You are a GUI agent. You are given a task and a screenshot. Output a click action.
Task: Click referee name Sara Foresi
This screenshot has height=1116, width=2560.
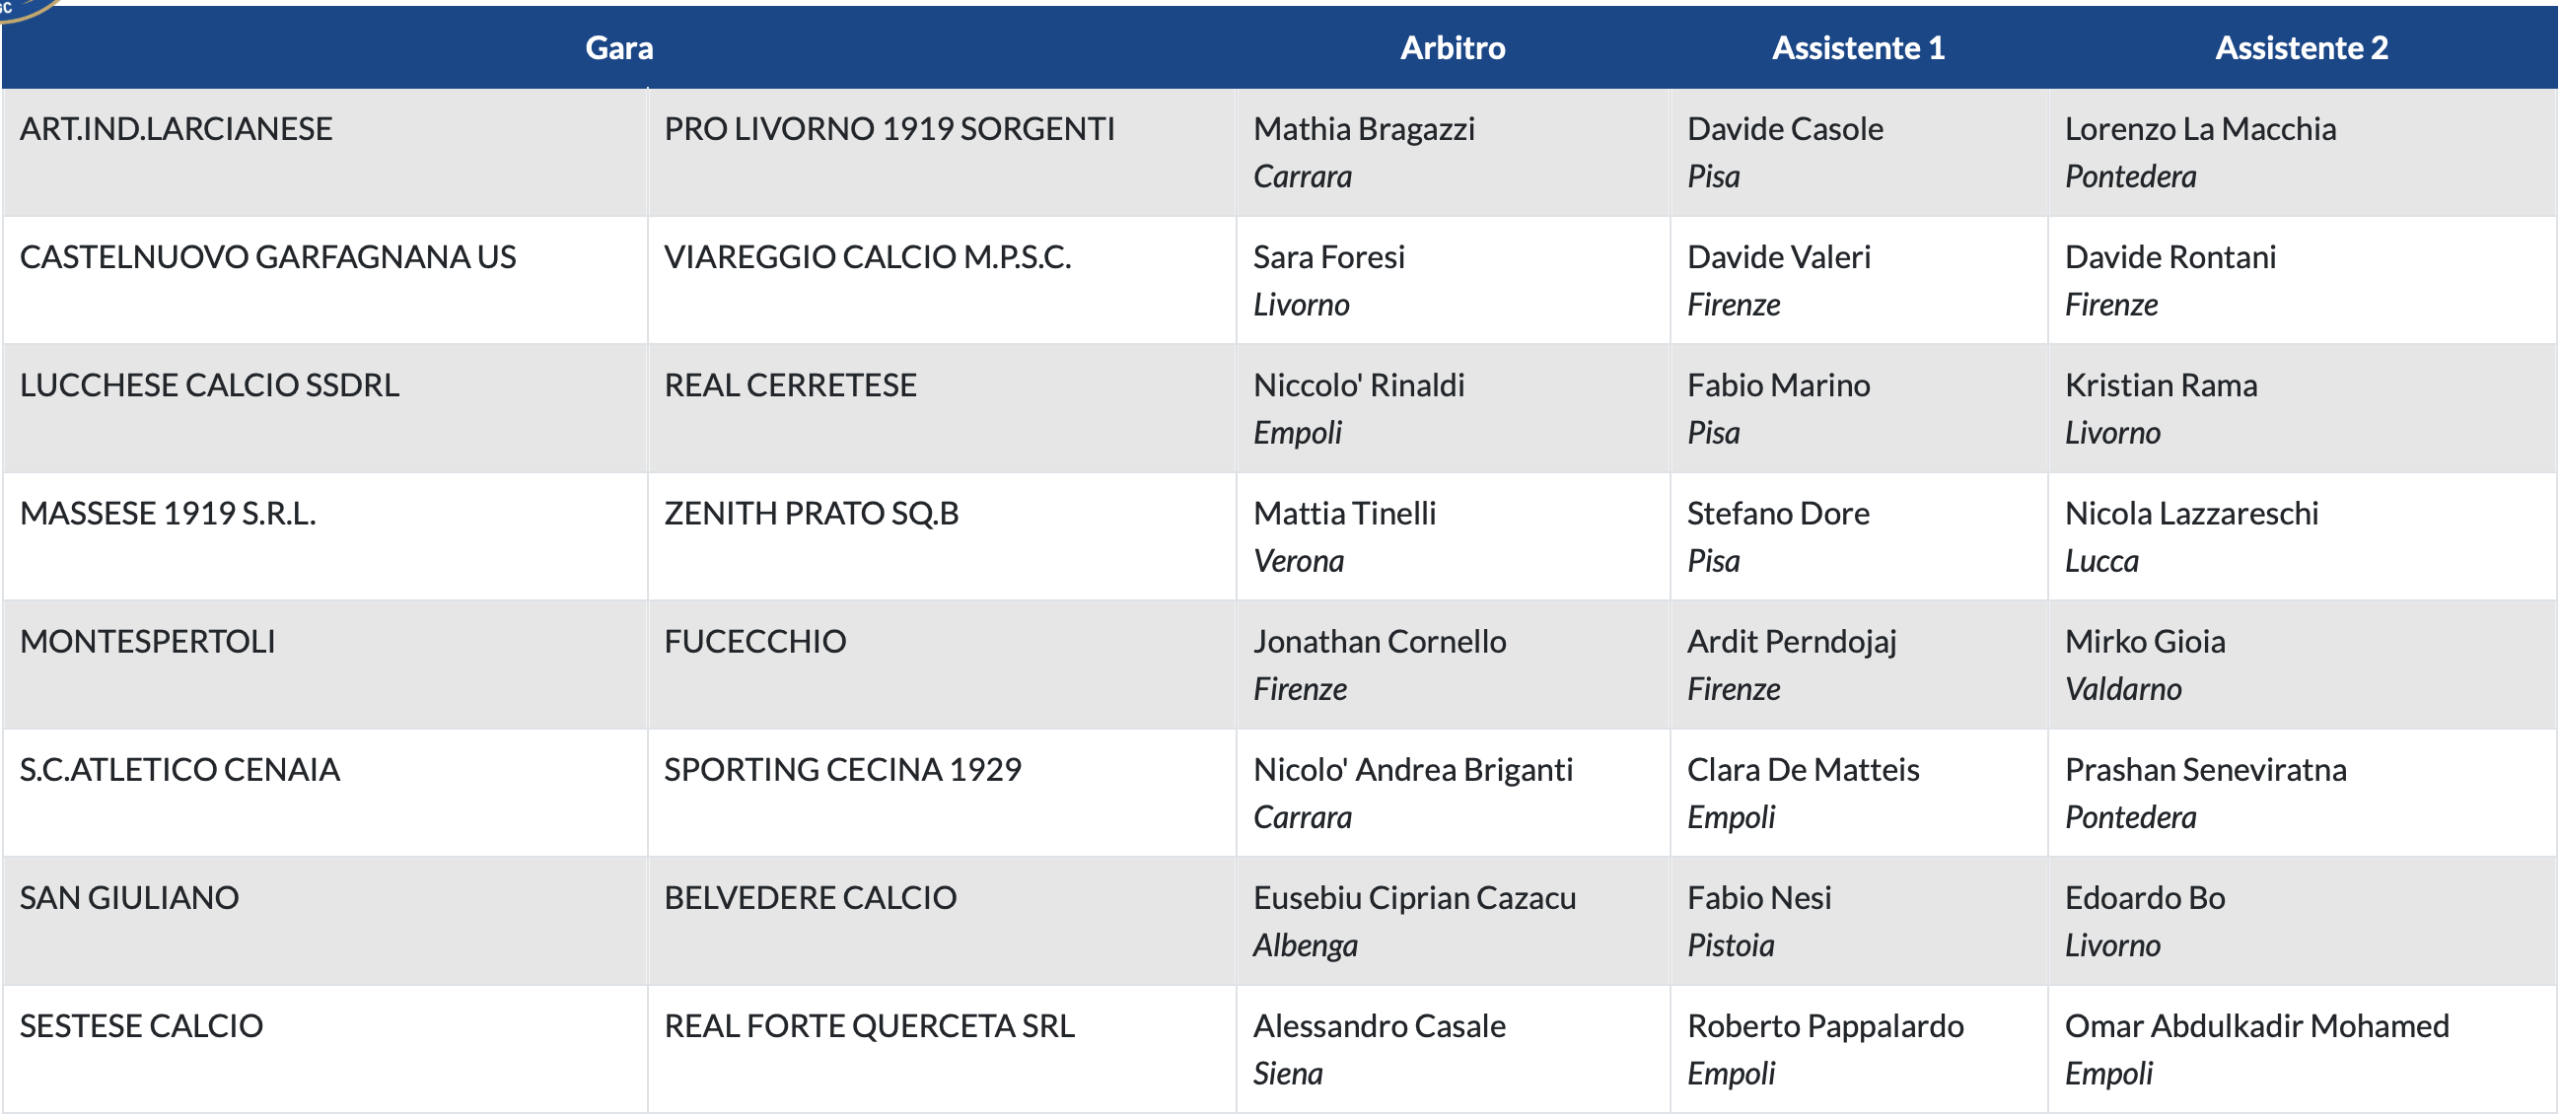click(1329, 257)
